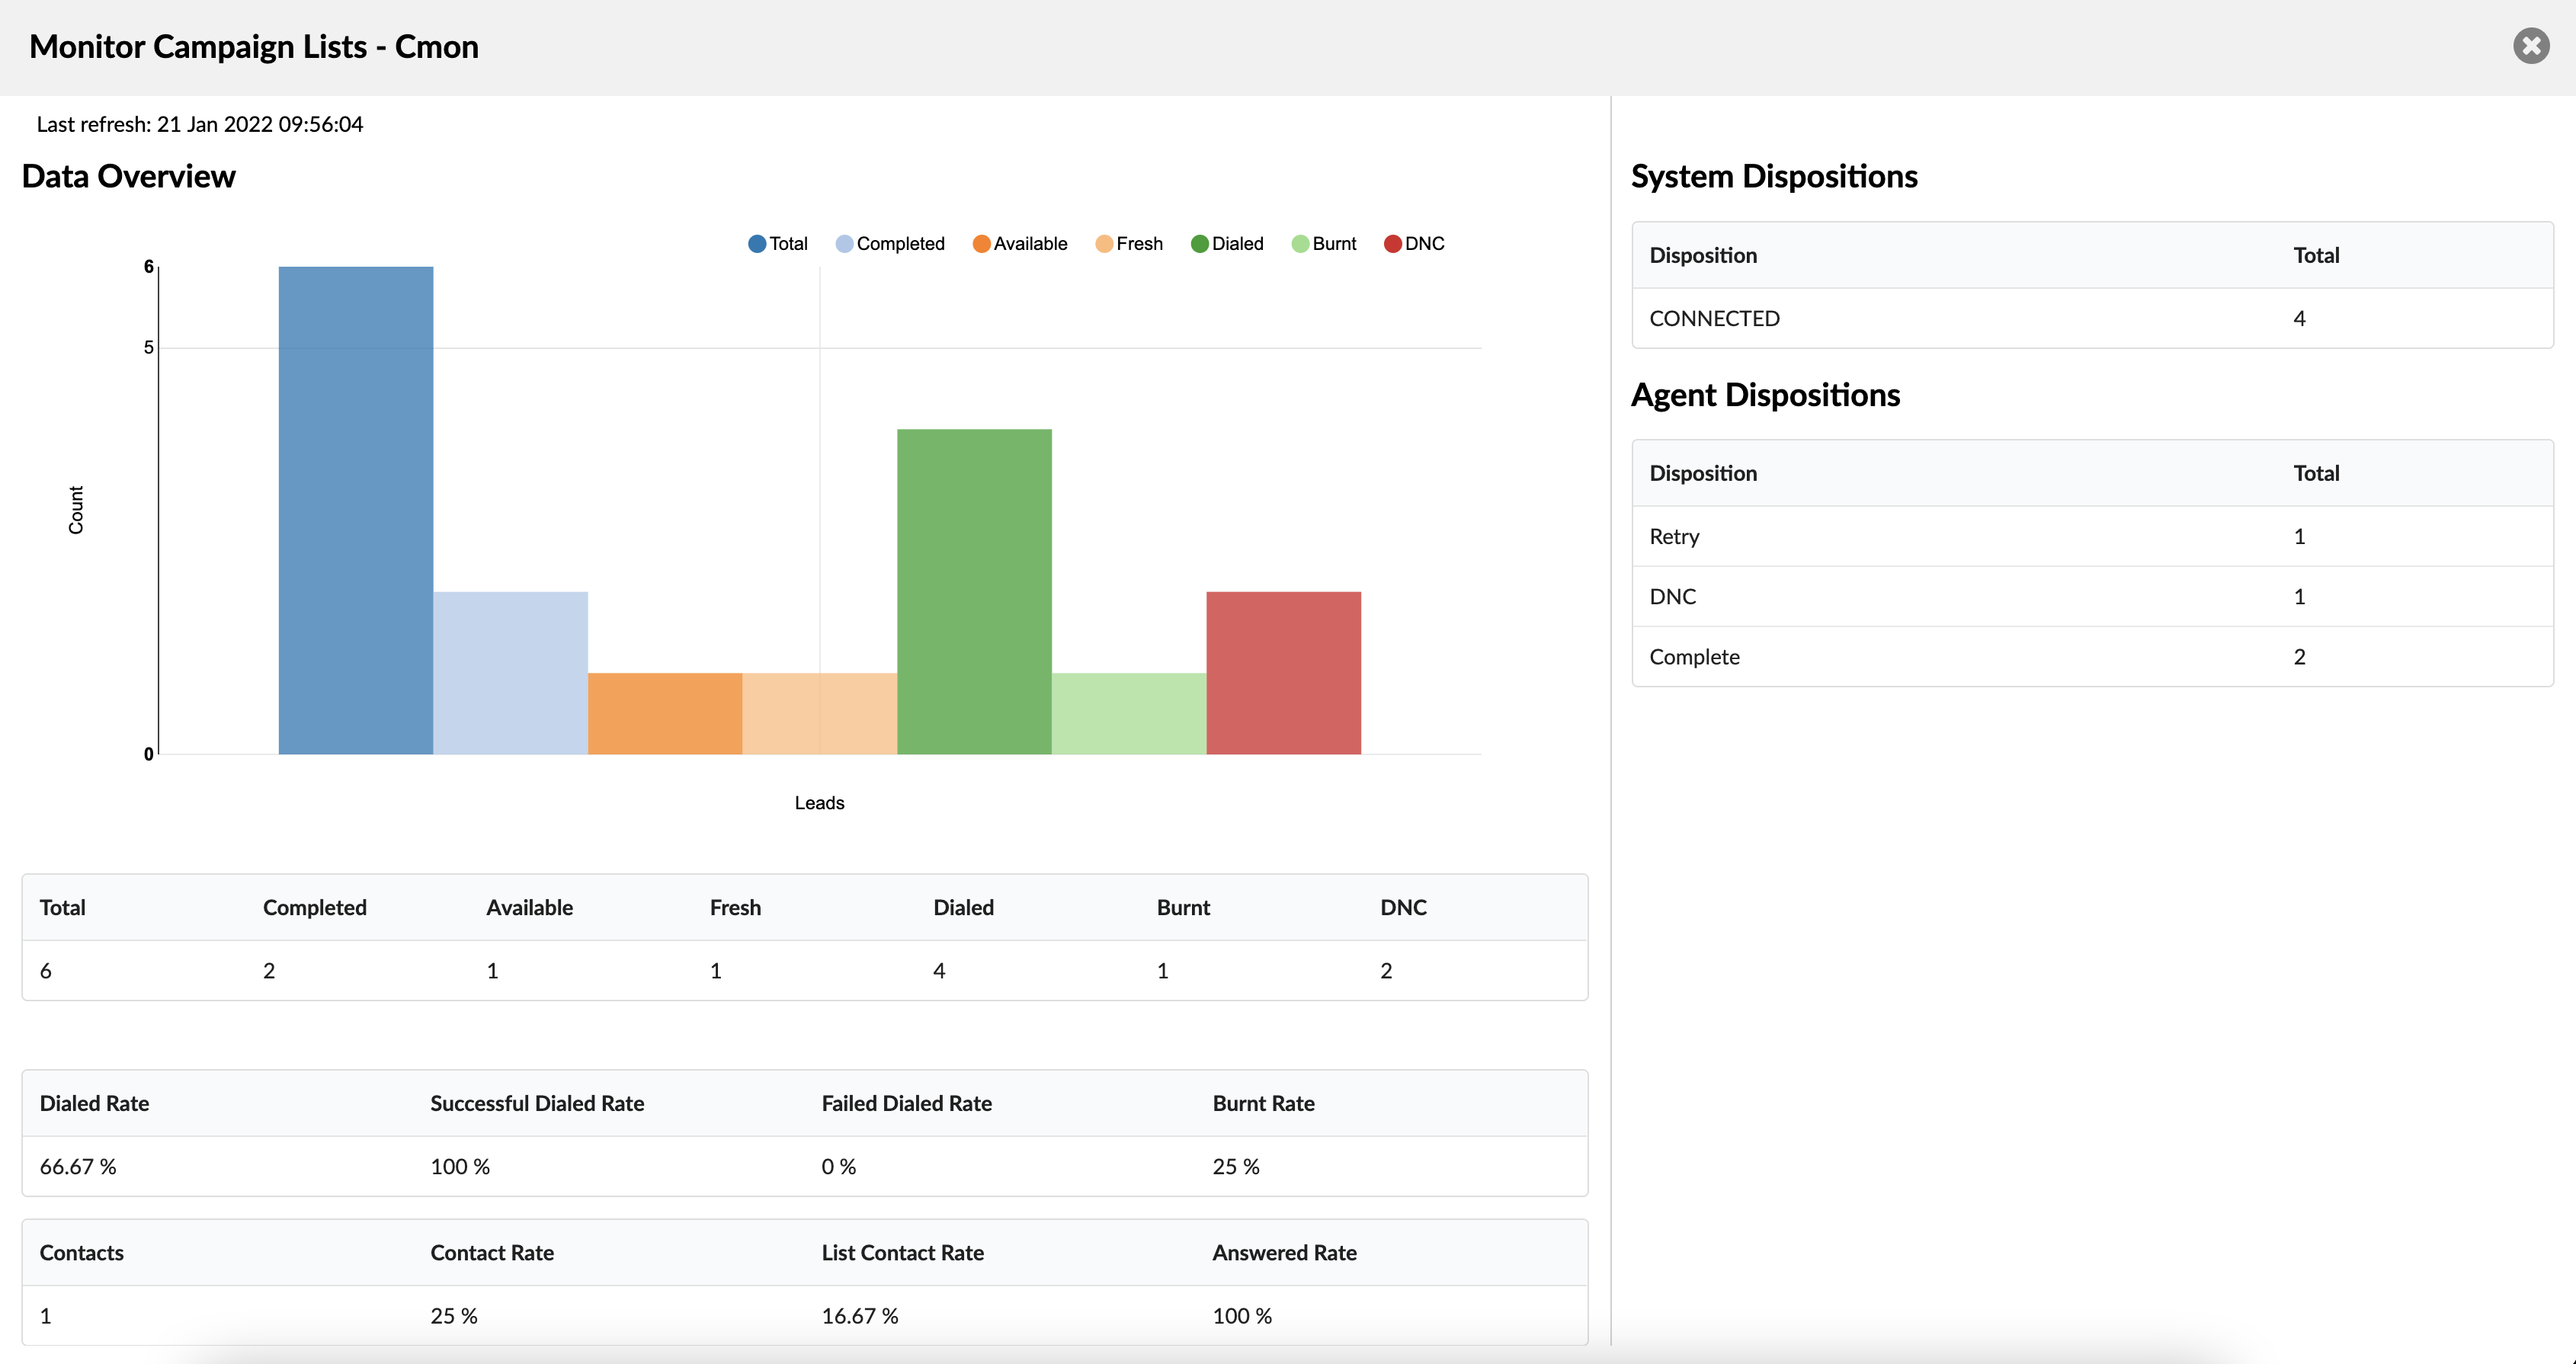
Task: Click the DNC row in Agent Dispositions
Action: 2092,597
